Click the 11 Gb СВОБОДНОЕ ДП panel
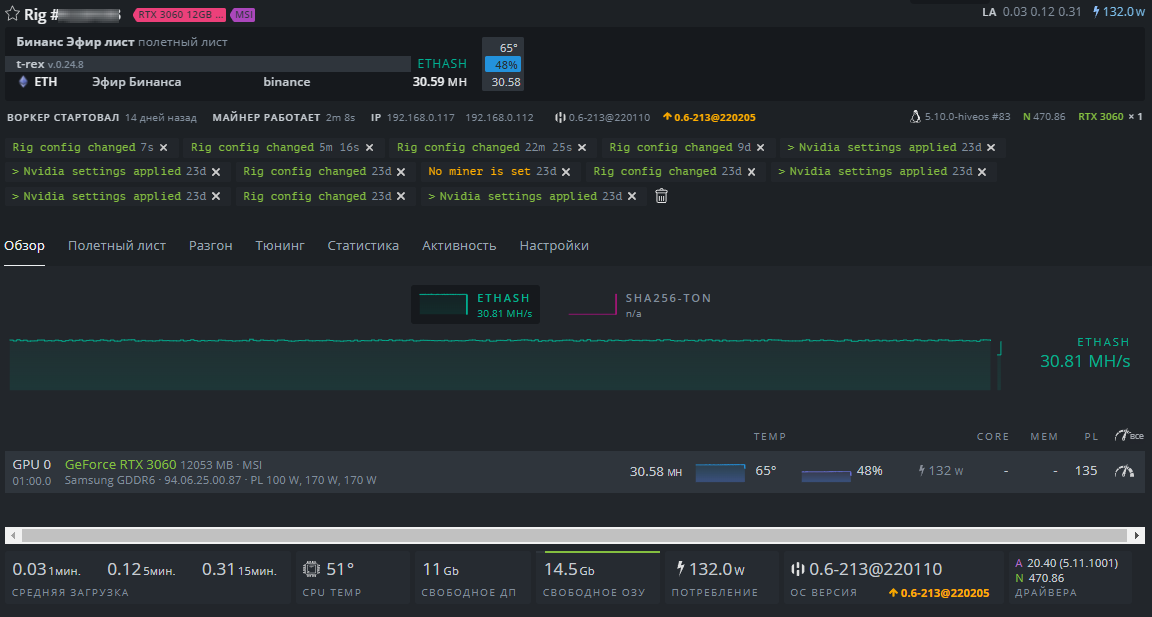This screenshot has height=617, width=1152. 472,577
